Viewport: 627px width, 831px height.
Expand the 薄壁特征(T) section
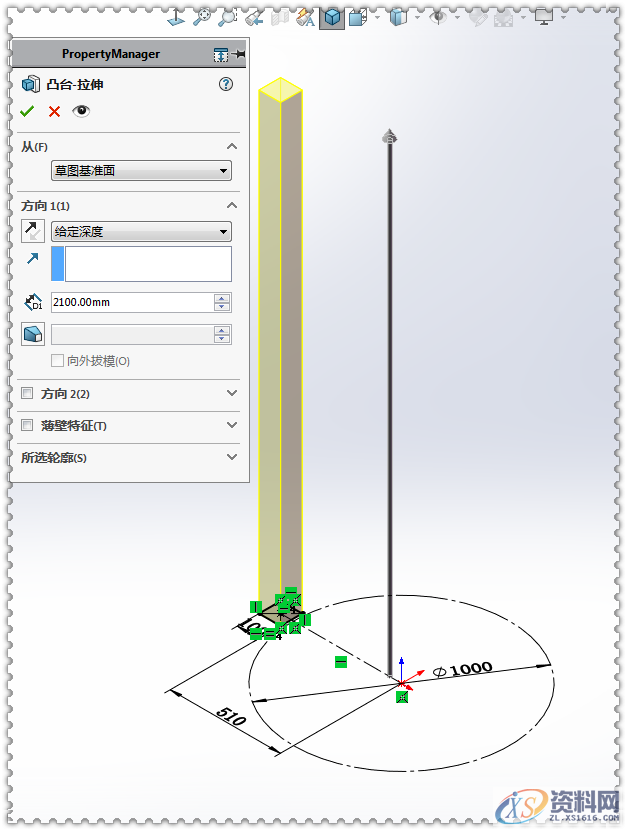[x=232, y=425]
